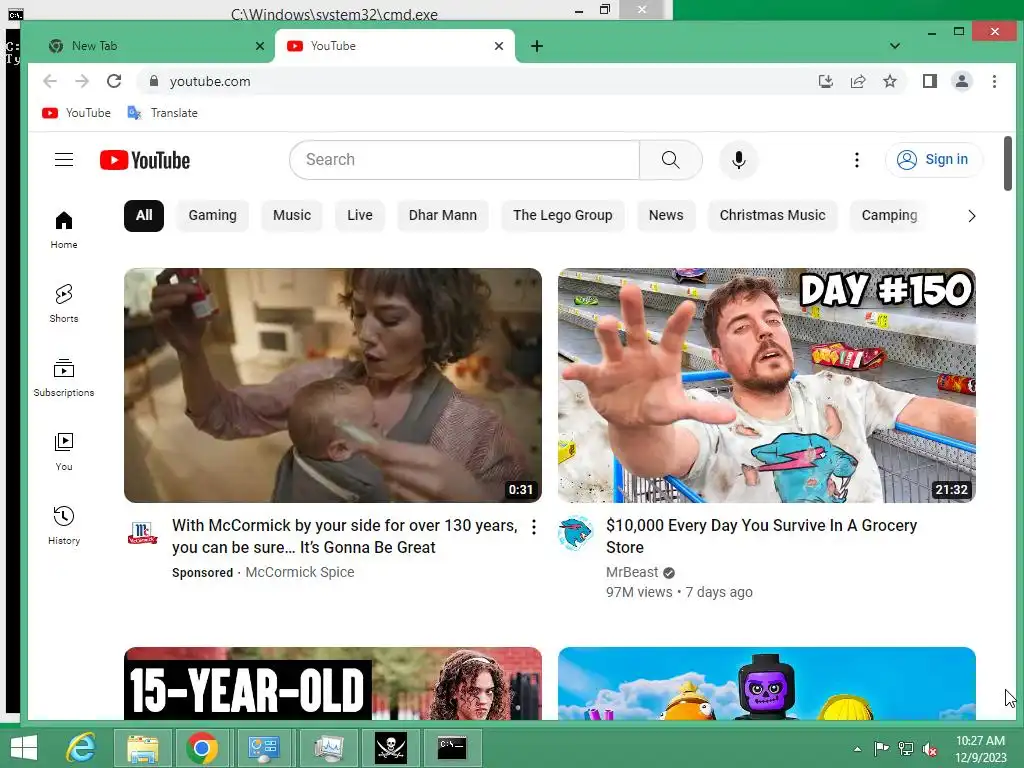Select The Lego Group filter chip
This screenshot has width=1024, height=768.
coord(563,216)
